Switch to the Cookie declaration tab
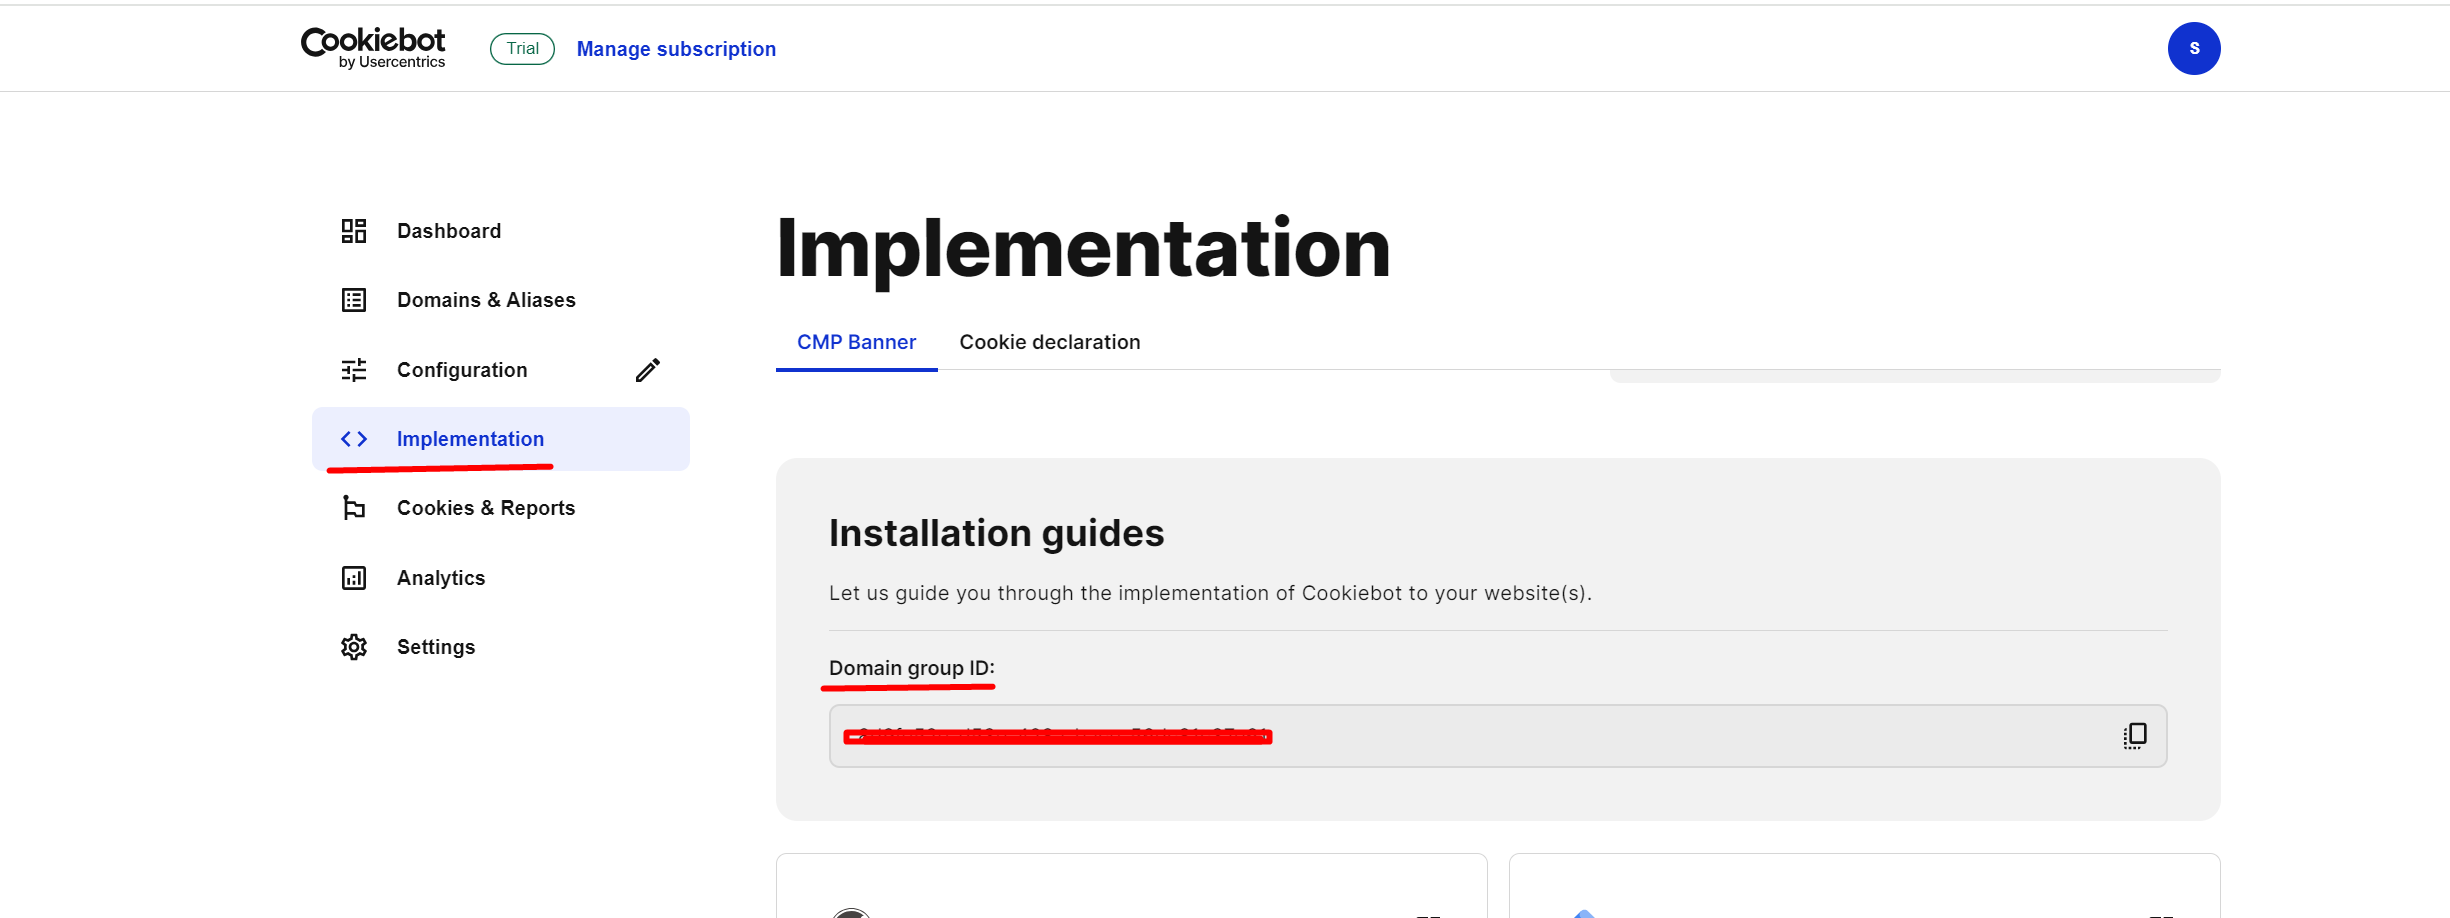Screen dimensions: 2450x918 pyautogui.click(x=1049, y=342)
